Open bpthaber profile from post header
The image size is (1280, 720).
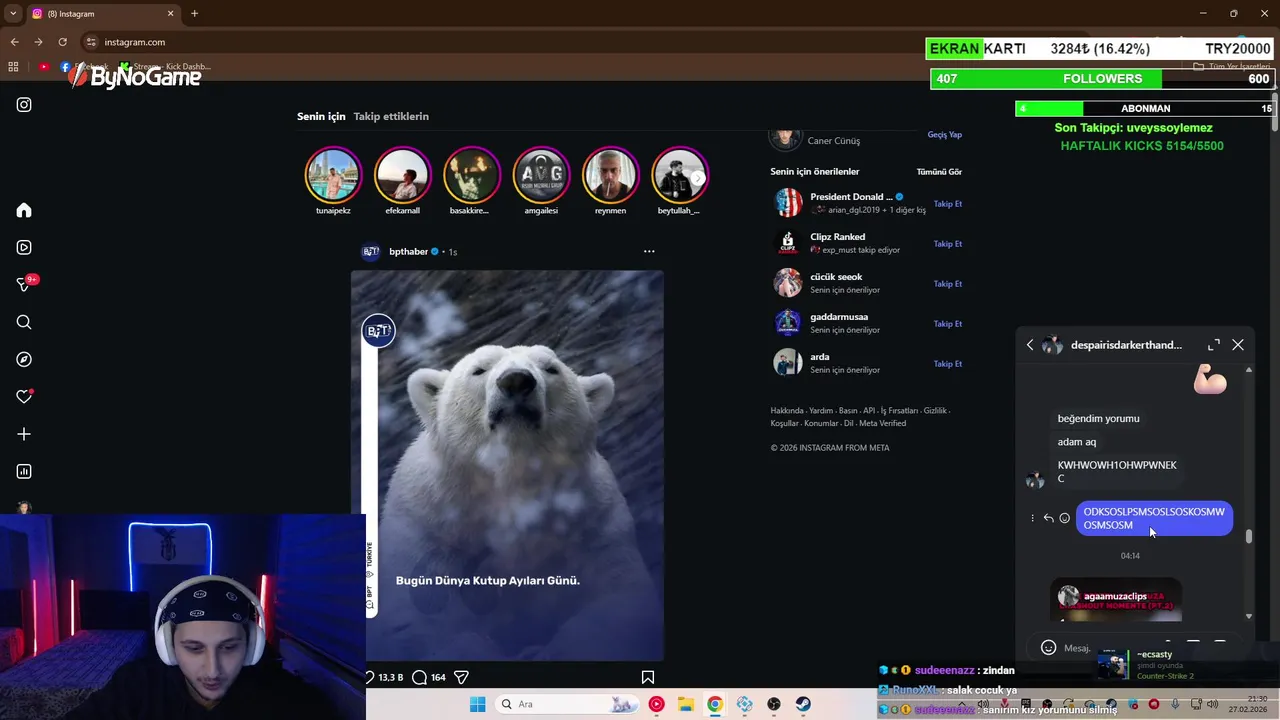coord(408,251)
